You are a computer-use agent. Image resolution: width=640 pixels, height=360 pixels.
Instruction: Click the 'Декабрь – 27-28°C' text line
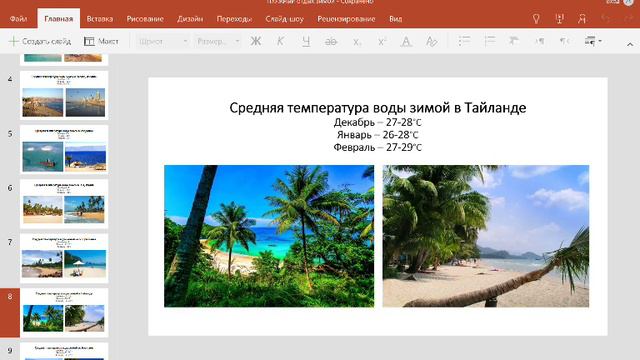378,122
